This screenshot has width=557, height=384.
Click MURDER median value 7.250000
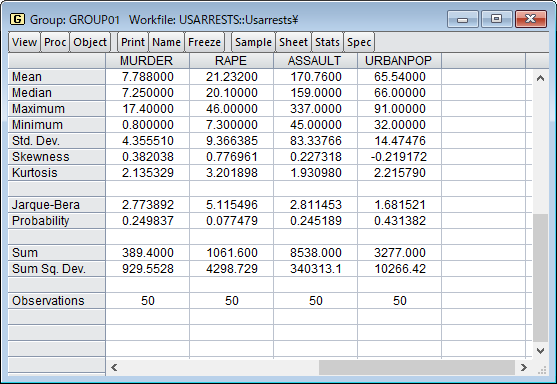(148, 93)
